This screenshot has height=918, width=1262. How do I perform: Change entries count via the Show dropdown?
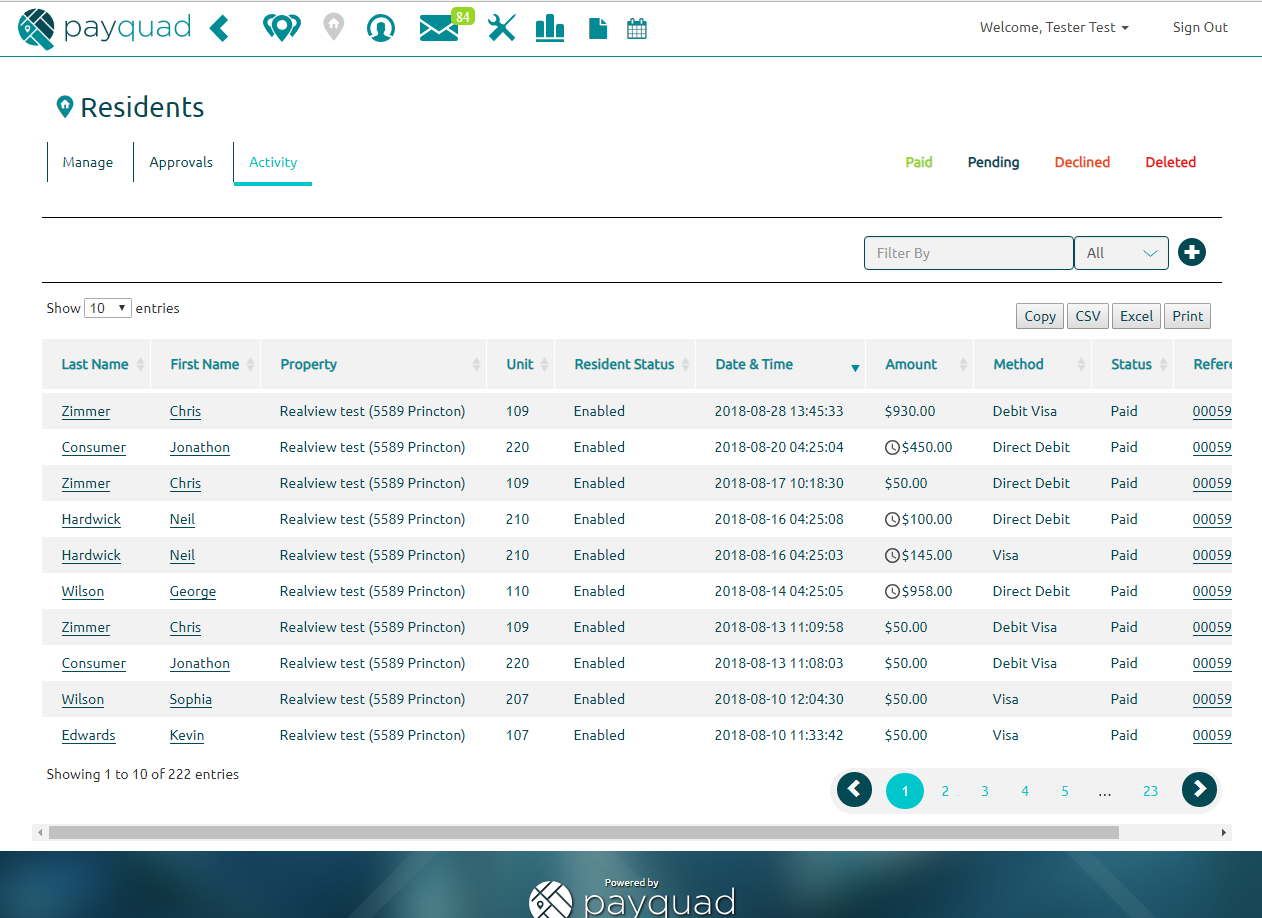(107, 307)
